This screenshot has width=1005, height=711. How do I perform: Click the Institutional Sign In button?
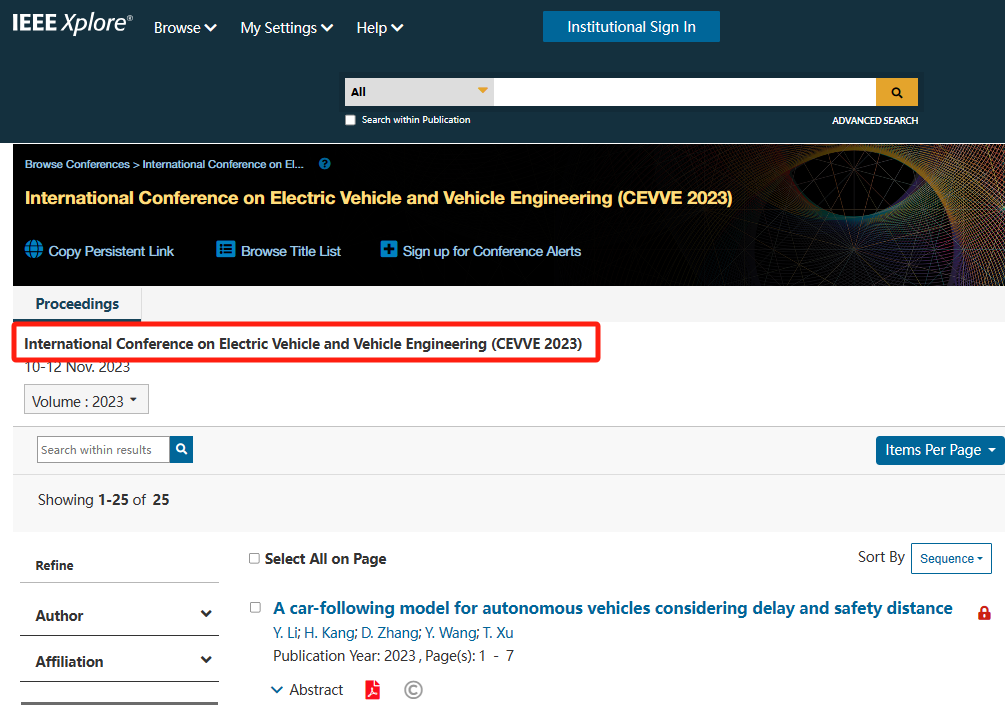tap(631, 27)
